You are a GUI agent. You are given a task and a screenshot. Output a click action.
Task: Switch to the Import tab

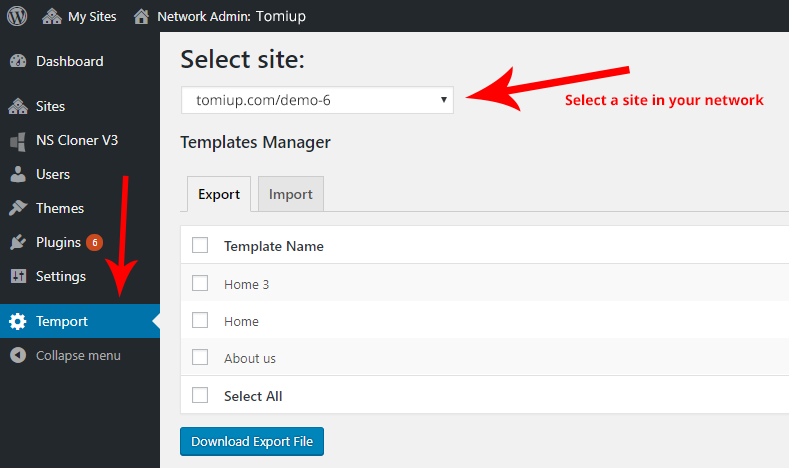point(291,194)
